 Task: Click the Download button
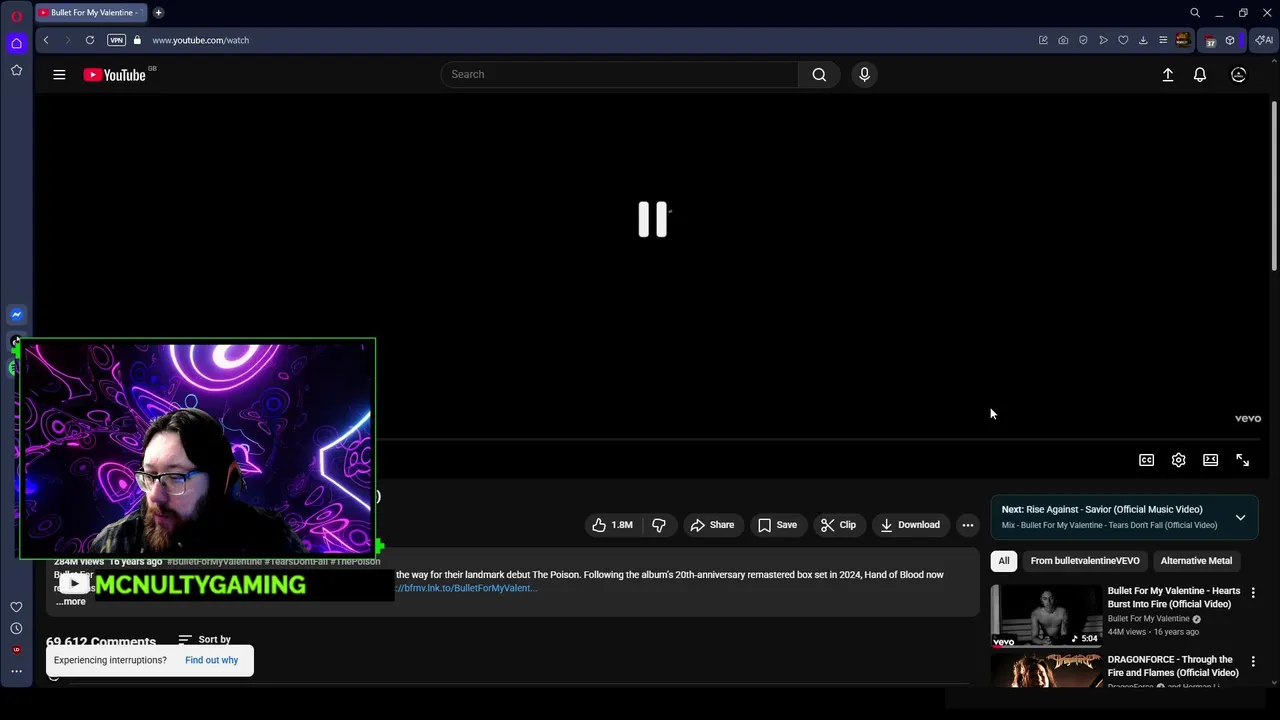910,525
